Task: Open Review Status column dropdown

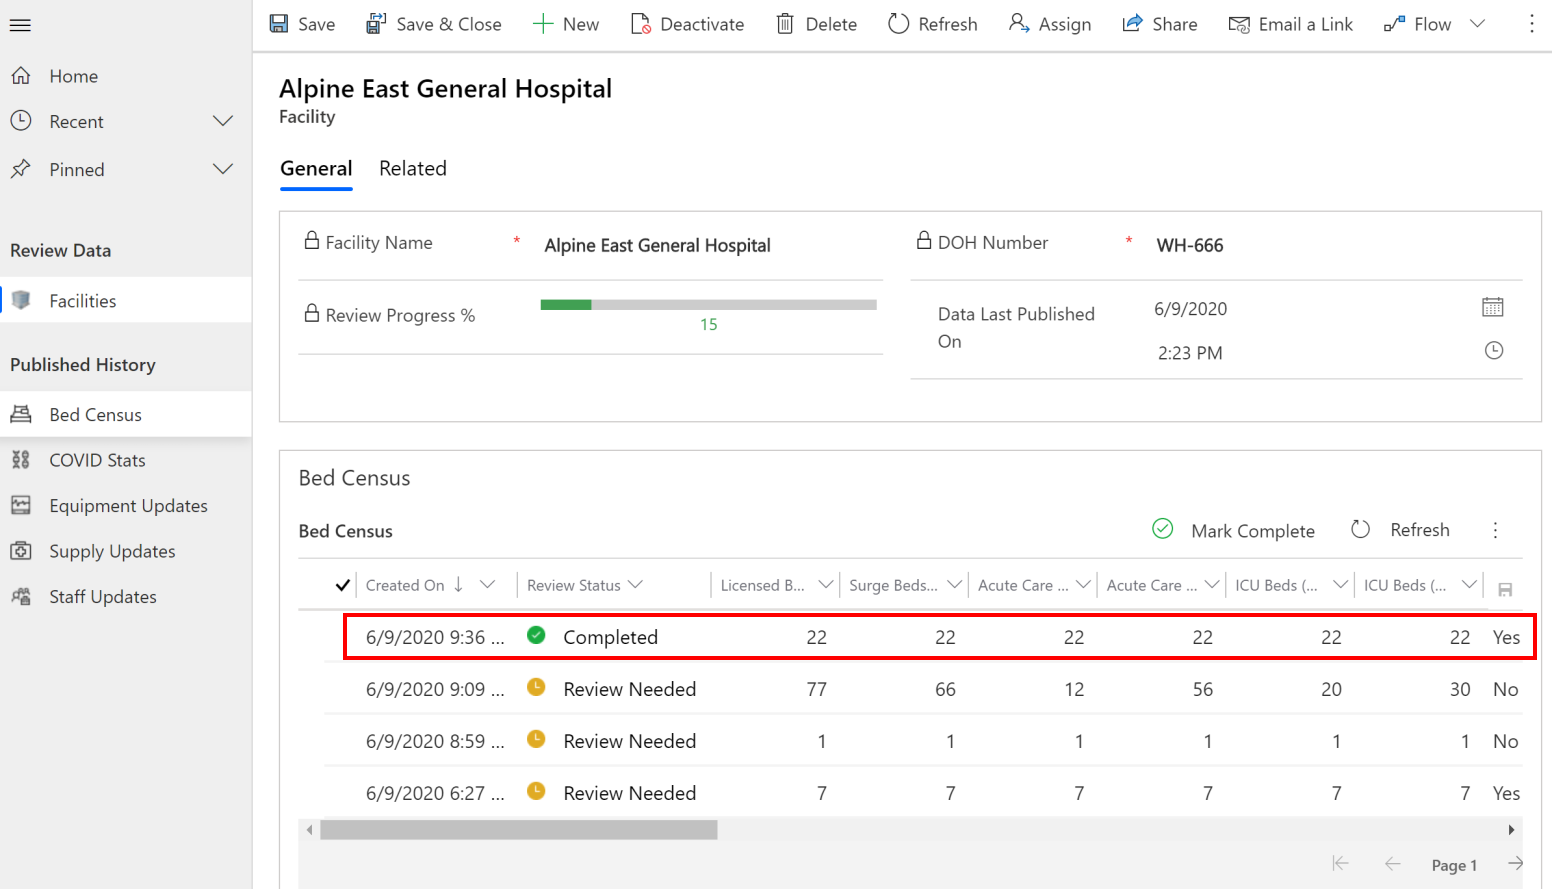Action: tap(636, 585)
